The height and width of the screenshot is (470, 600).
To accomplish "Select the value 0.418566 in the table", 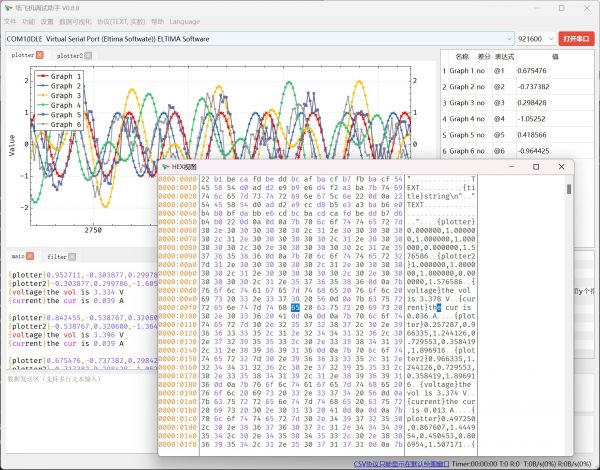I will pyautogui.click(x=532, y=135).
